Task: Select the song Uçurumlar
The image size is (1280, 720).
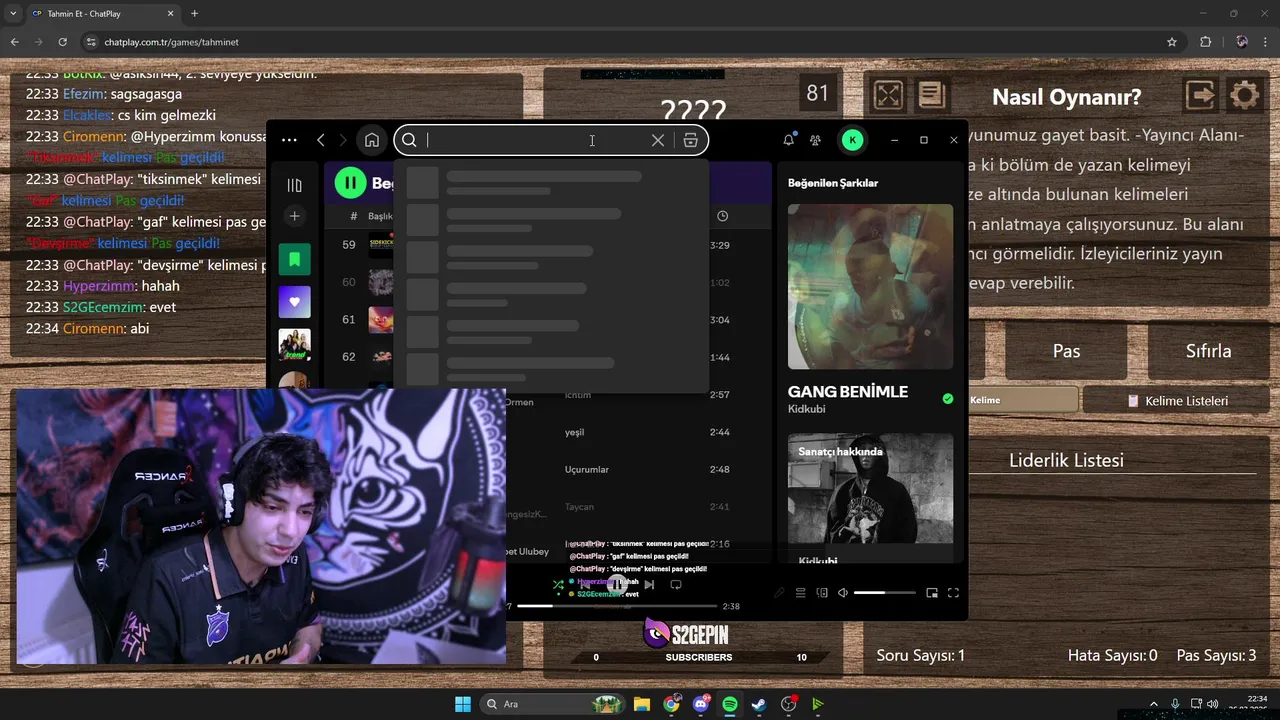Action: [586, 469]
